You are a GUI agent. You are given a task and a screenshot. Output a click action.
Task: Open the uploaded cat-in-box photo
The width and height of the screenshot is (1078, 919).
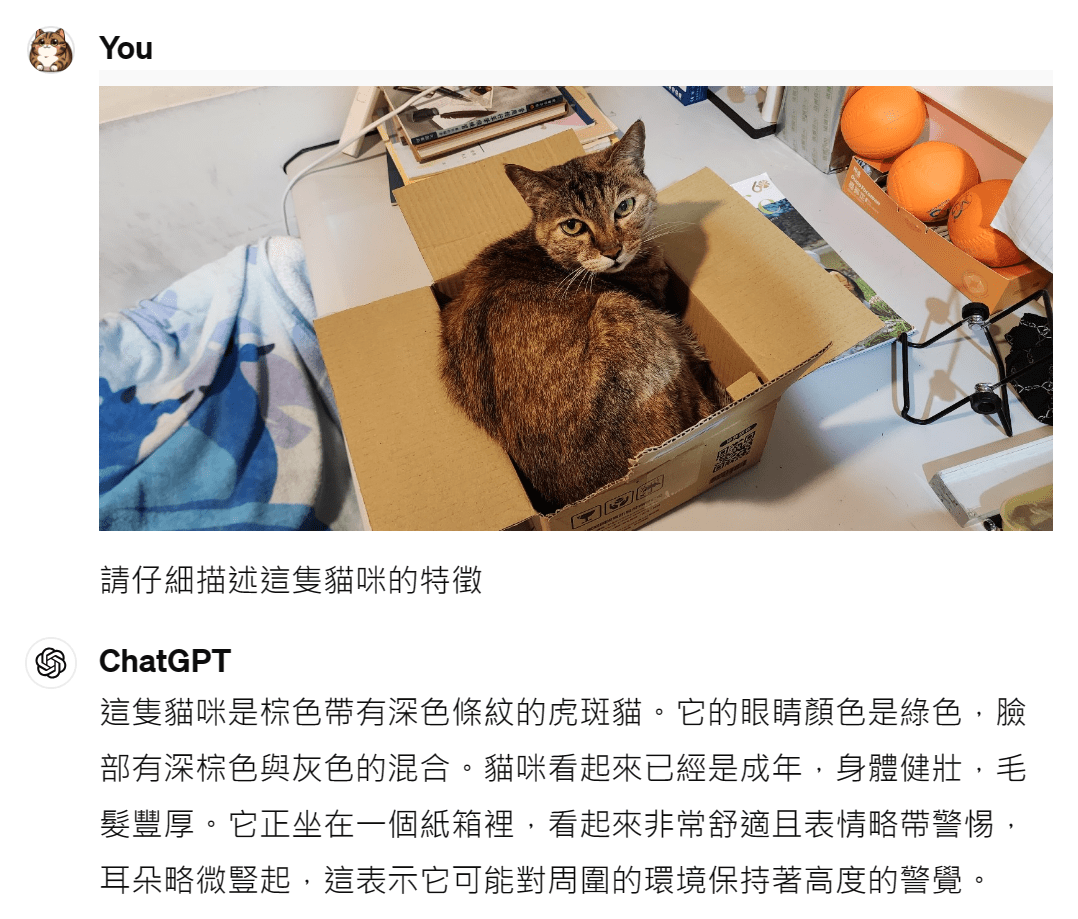(575, 308)
